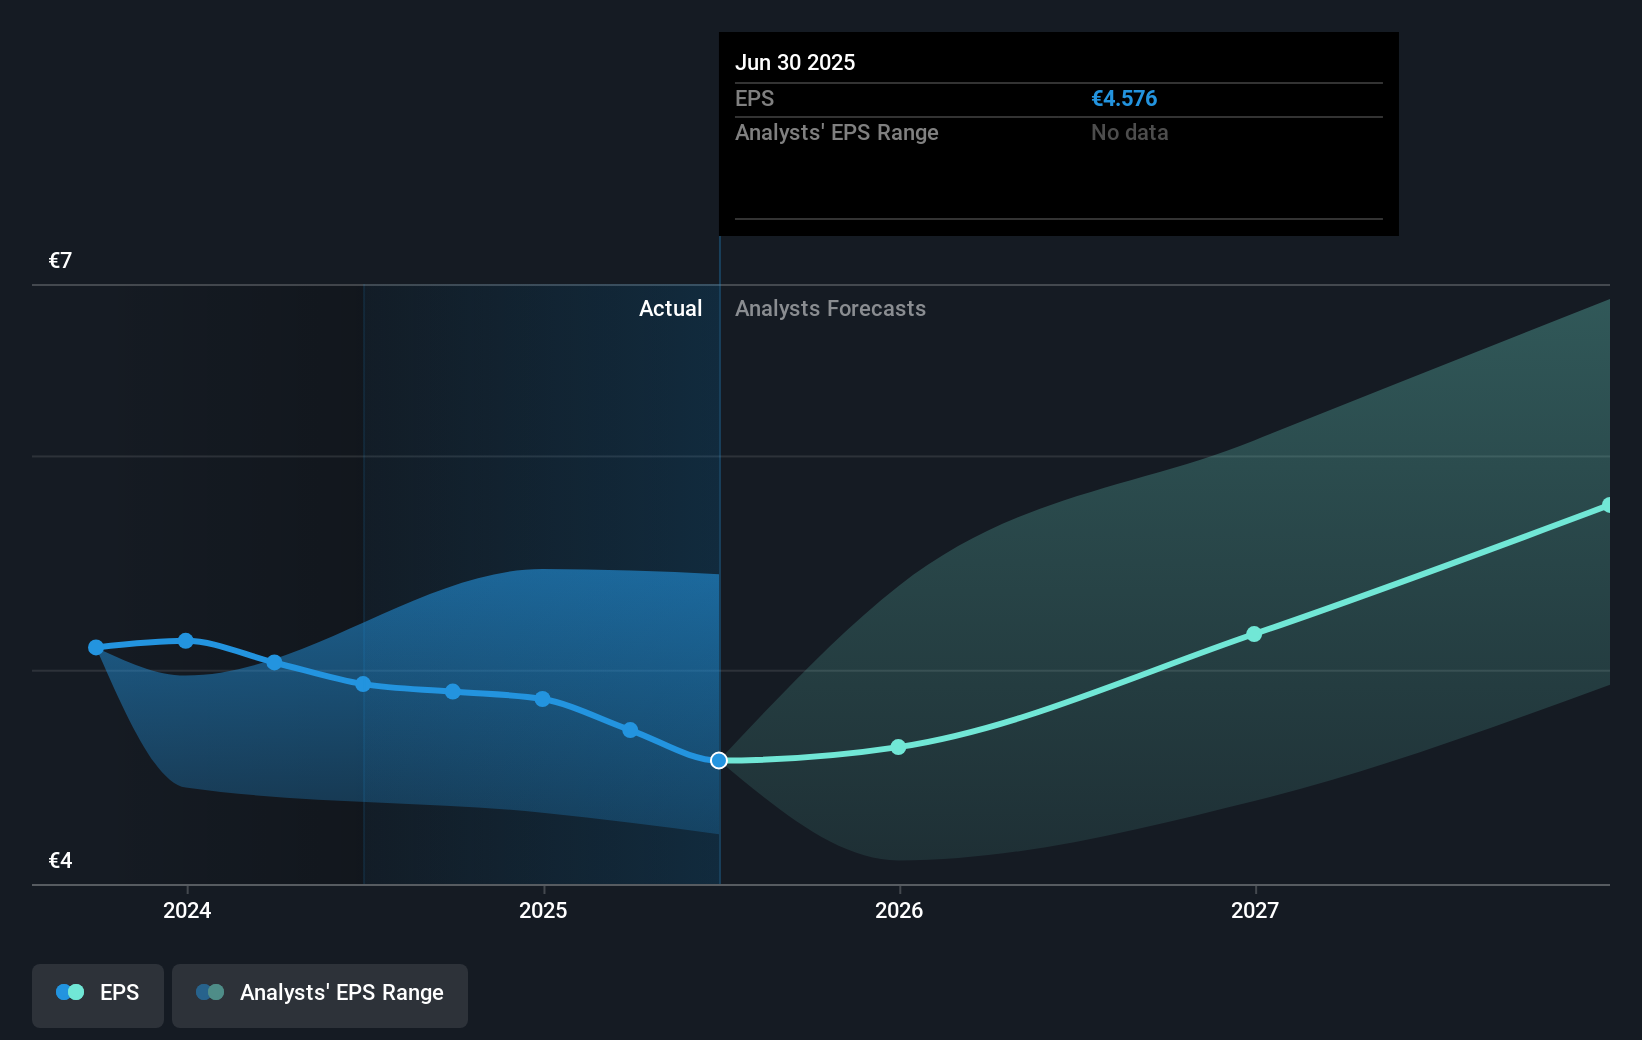
Task: Select the 2027 forecast data point
Action: coord(1254,634)
